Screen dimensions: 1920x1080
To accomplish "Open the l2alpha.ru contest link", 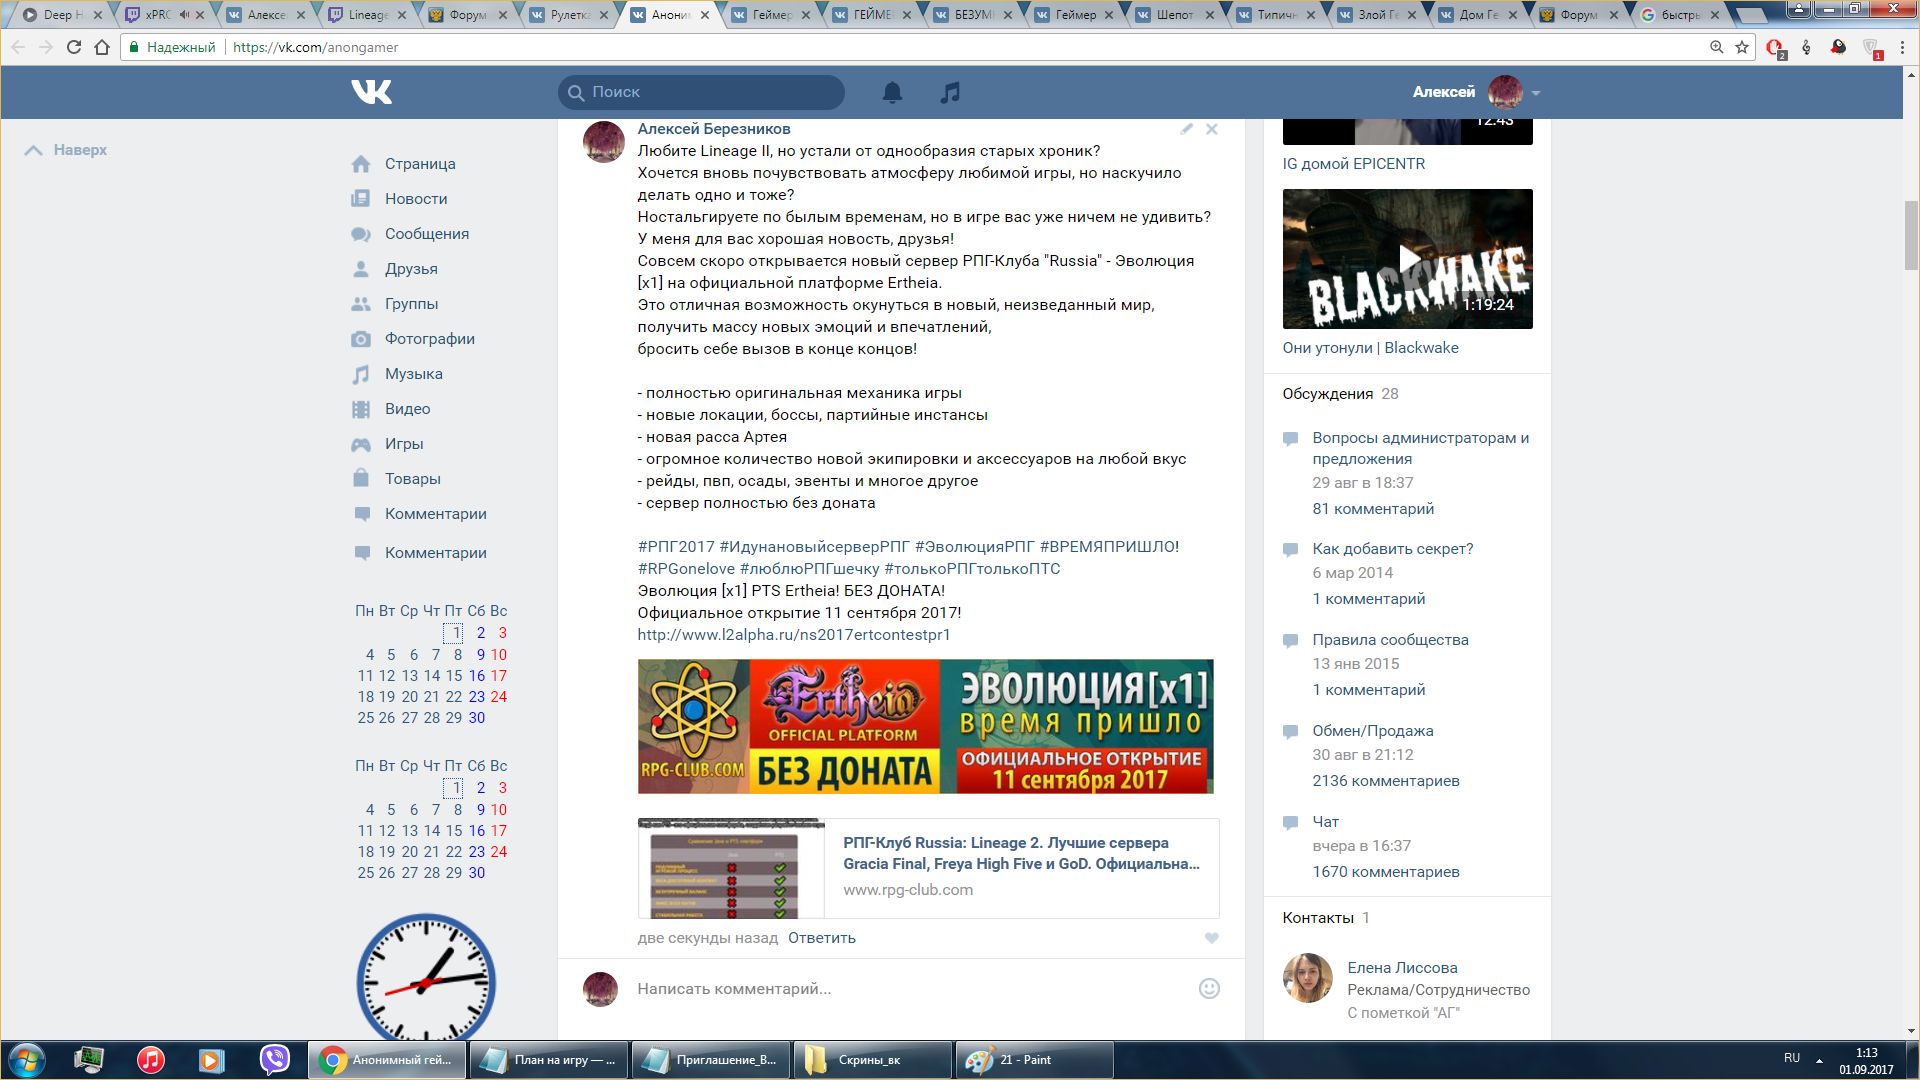I will pos(794,635).
